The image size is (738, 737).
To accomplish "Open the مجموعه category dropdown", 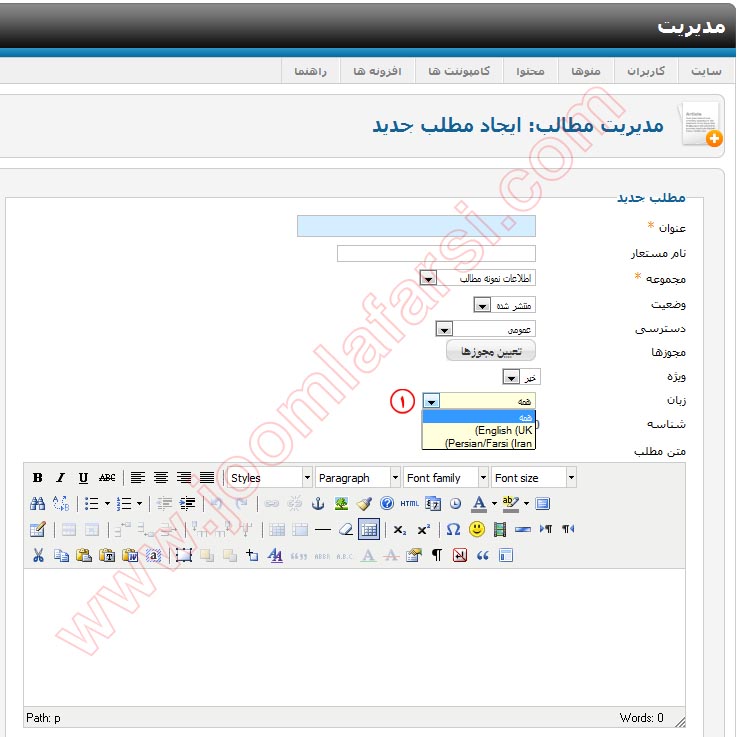I will pos(478,278).
